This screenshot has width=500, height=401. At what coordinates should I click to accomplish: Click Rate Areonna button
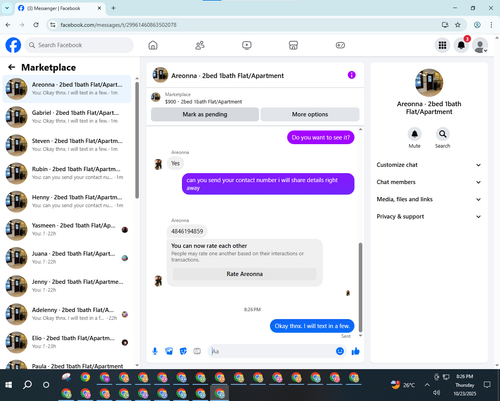[x=245, y=274]
